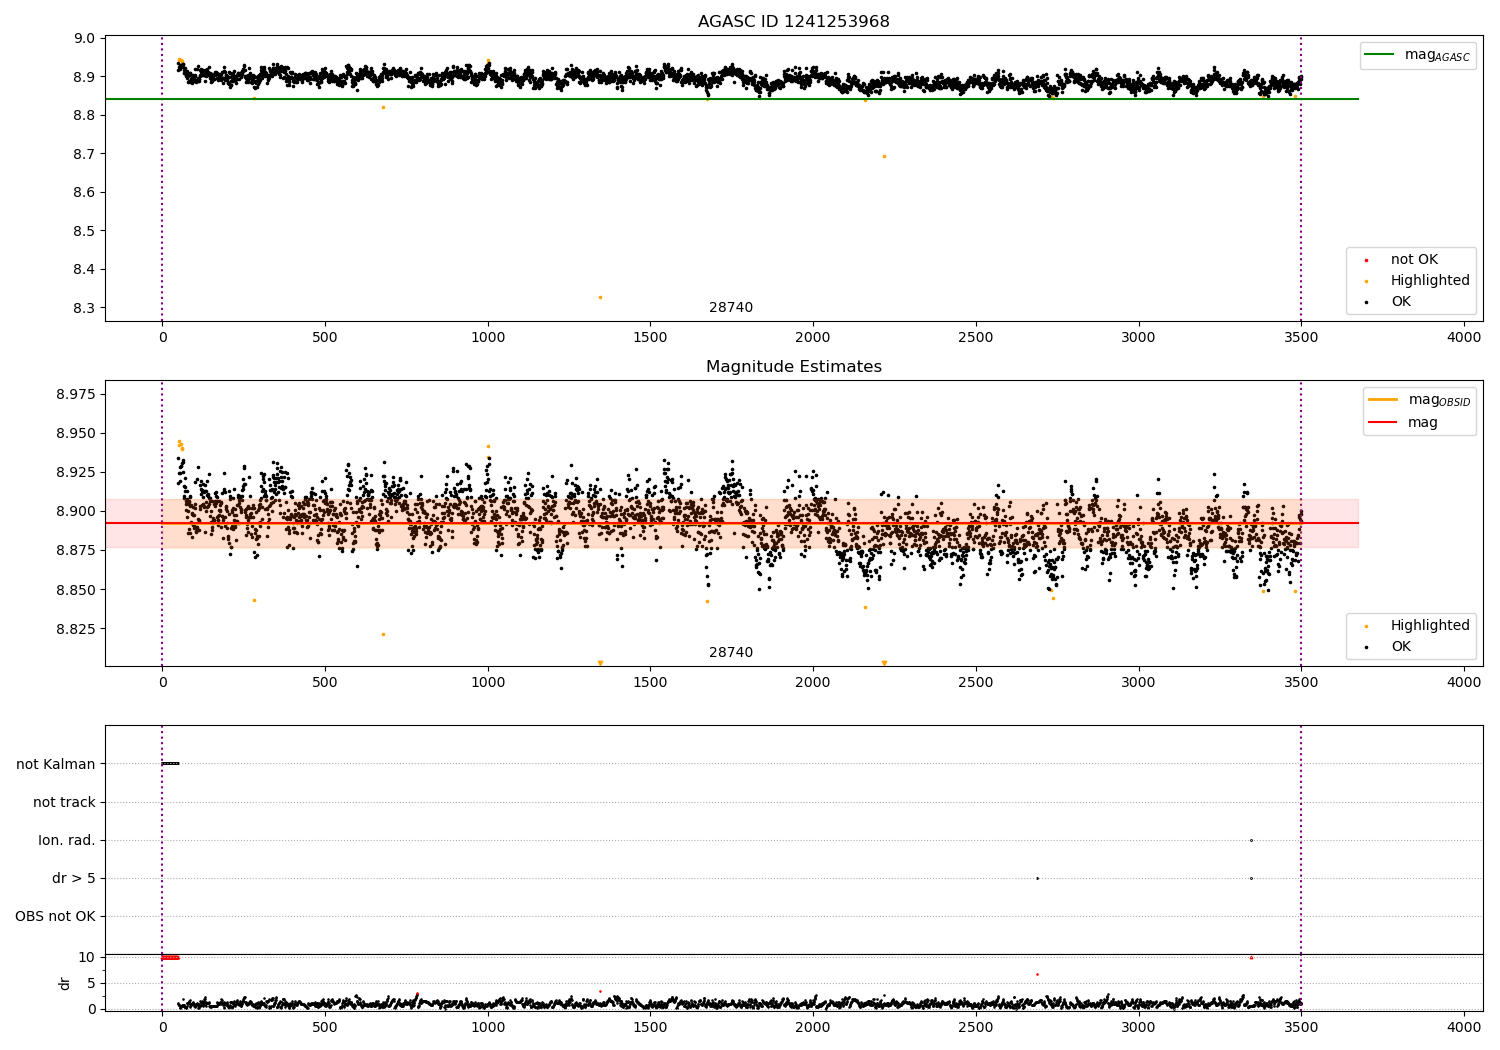Click the '1500' x-tick of the bottom plot
Image resolution: width=1500 pixels, height=1050 pixels.
click(x=650, y=1026)
